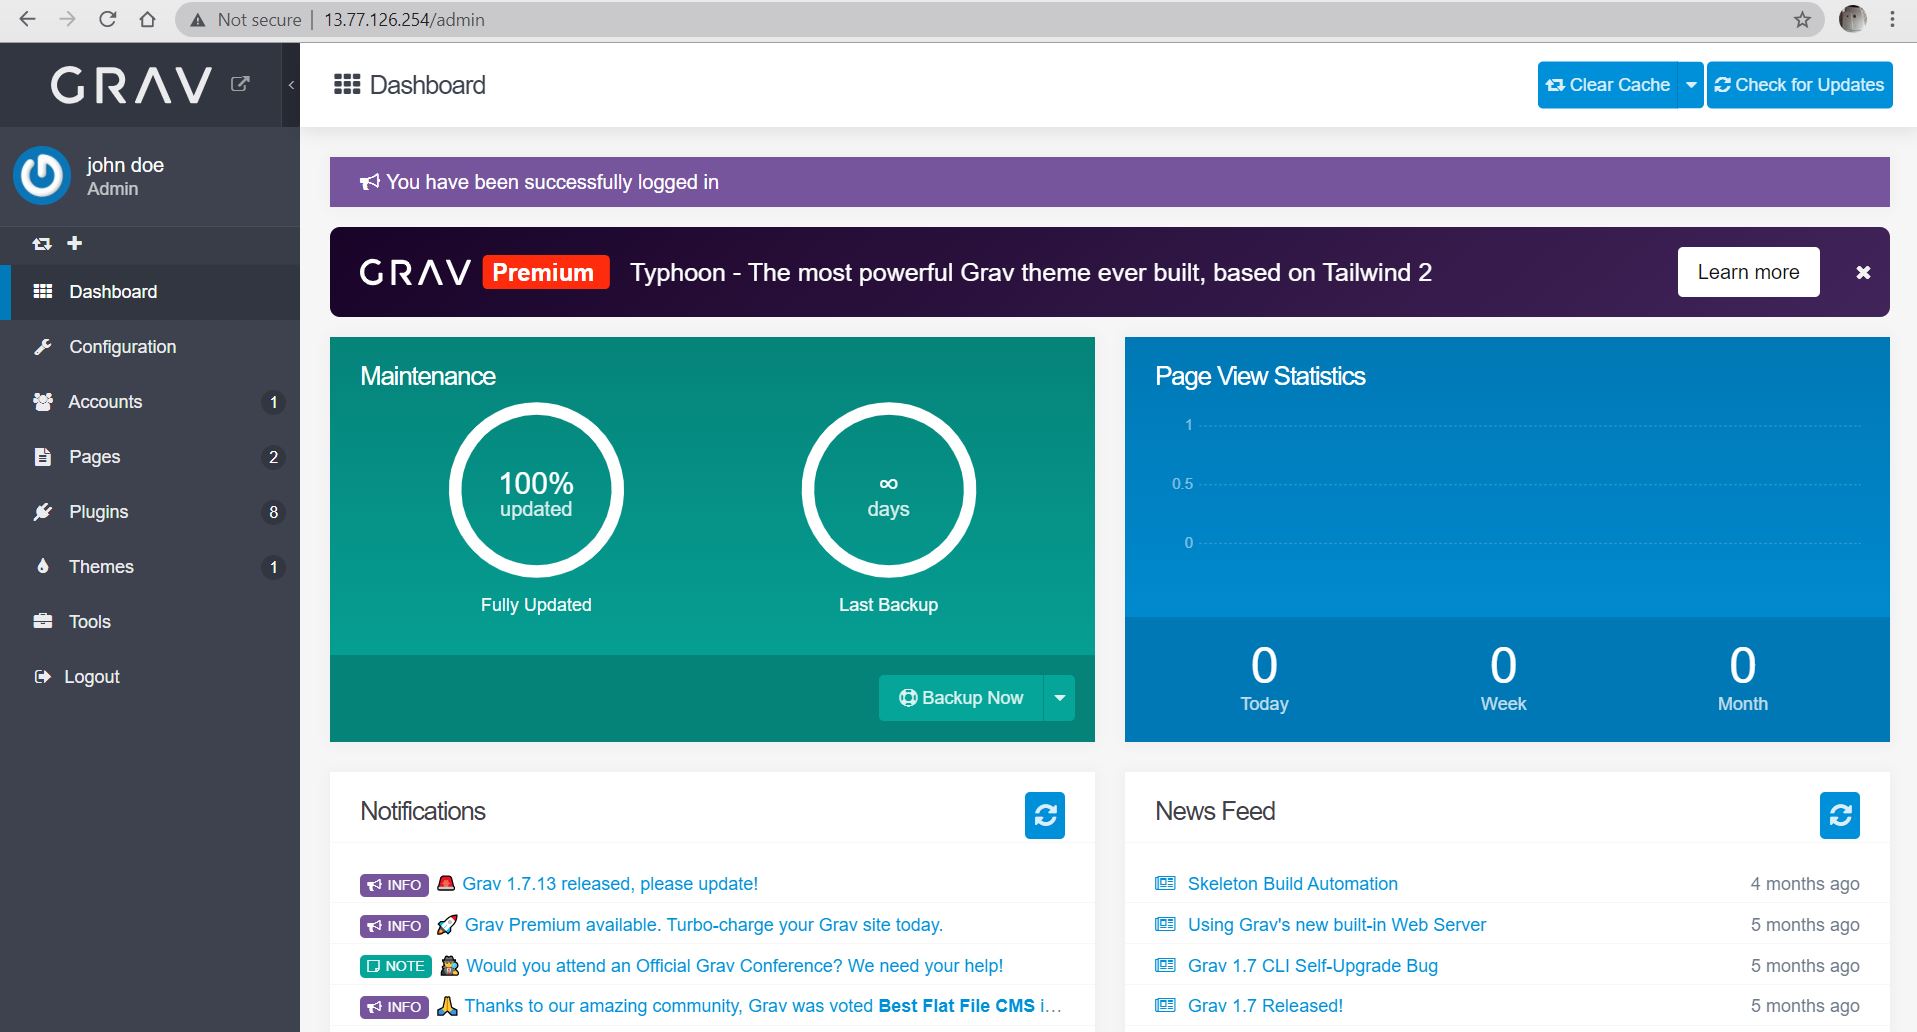Image resolution: width=1917 pixels, height=1032 pixels.
Task: Dismiss the Grav Premium banner
Action: [1863, 272]
